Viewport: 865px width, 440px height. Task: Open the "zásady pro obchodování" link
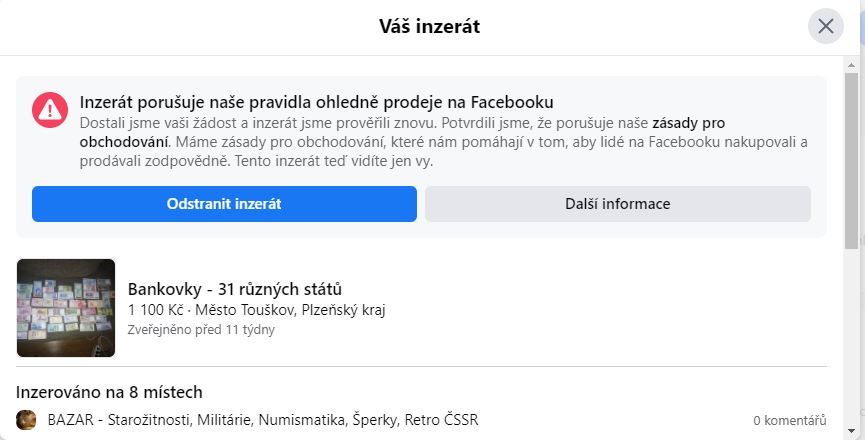(688, 123)
